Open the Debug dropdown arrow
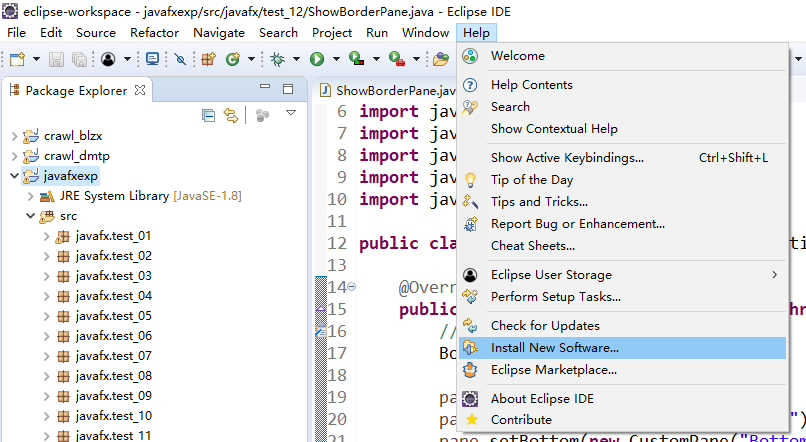Image resolution: width=806 pixels, height=442 pixels. (296, 59)
